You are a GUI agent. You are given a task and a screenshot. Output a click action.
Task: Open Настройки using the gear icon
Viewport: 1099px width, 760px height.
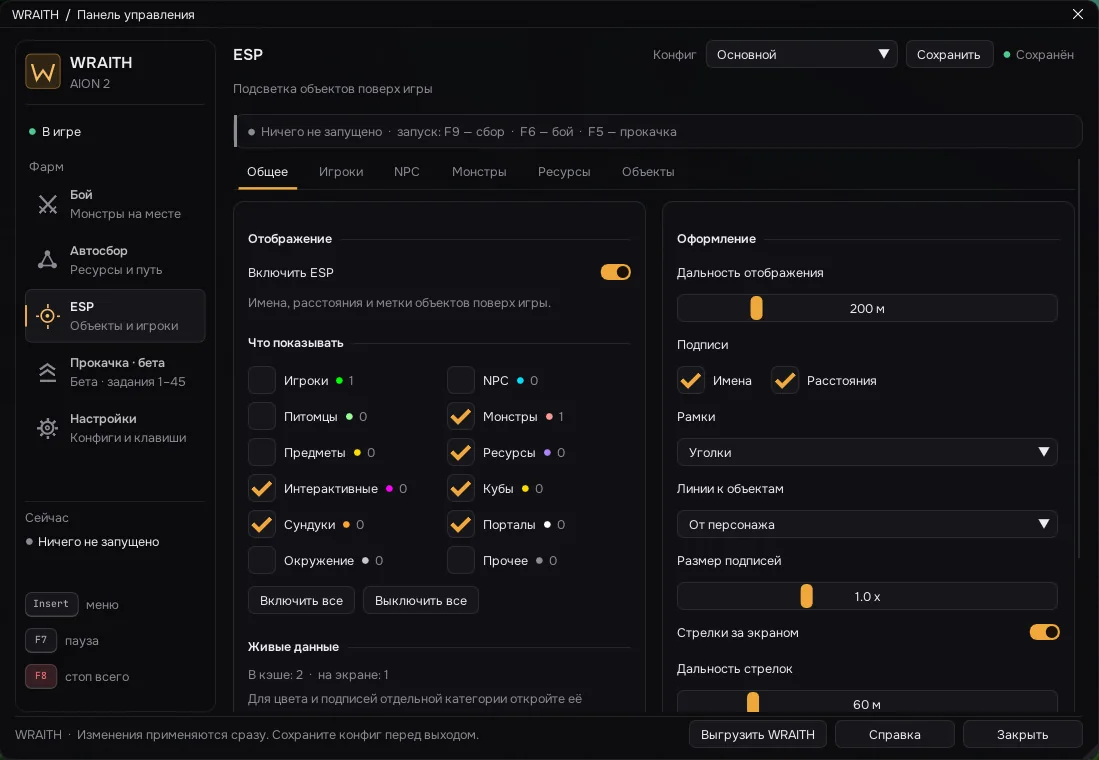48,428
